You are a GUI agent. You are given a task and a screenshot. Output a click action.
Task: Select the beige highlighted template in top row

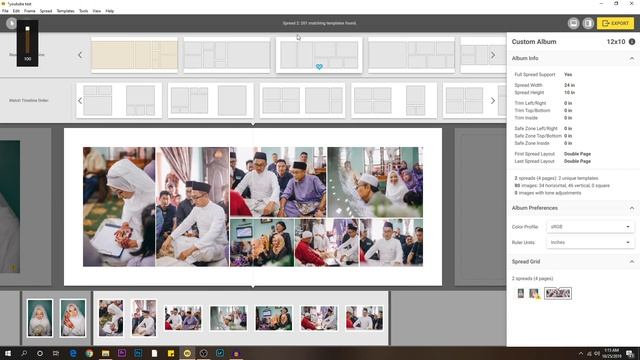tap(134, 55)
